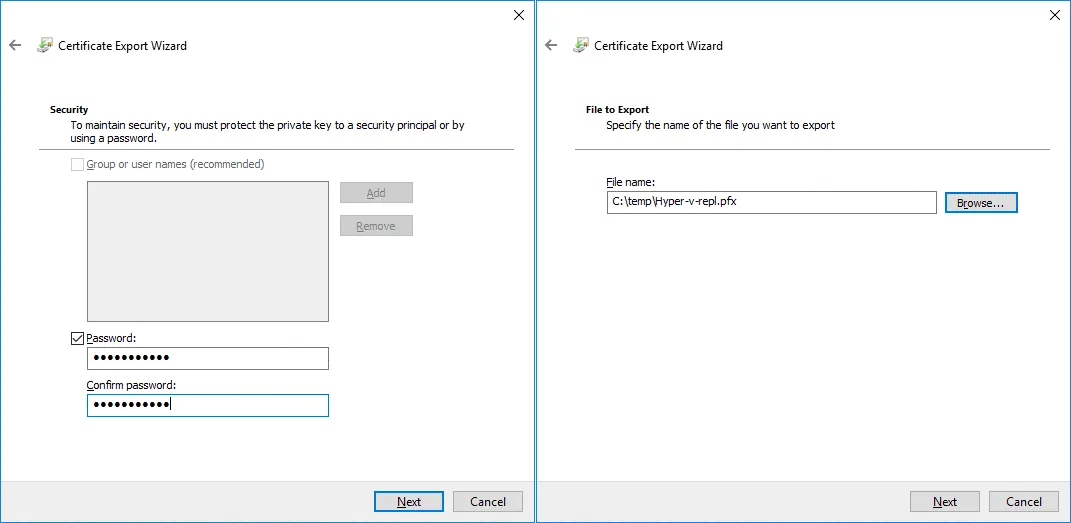
Task: Click certificate wizard icon in File to Export dialog
Action: point(580,45)
